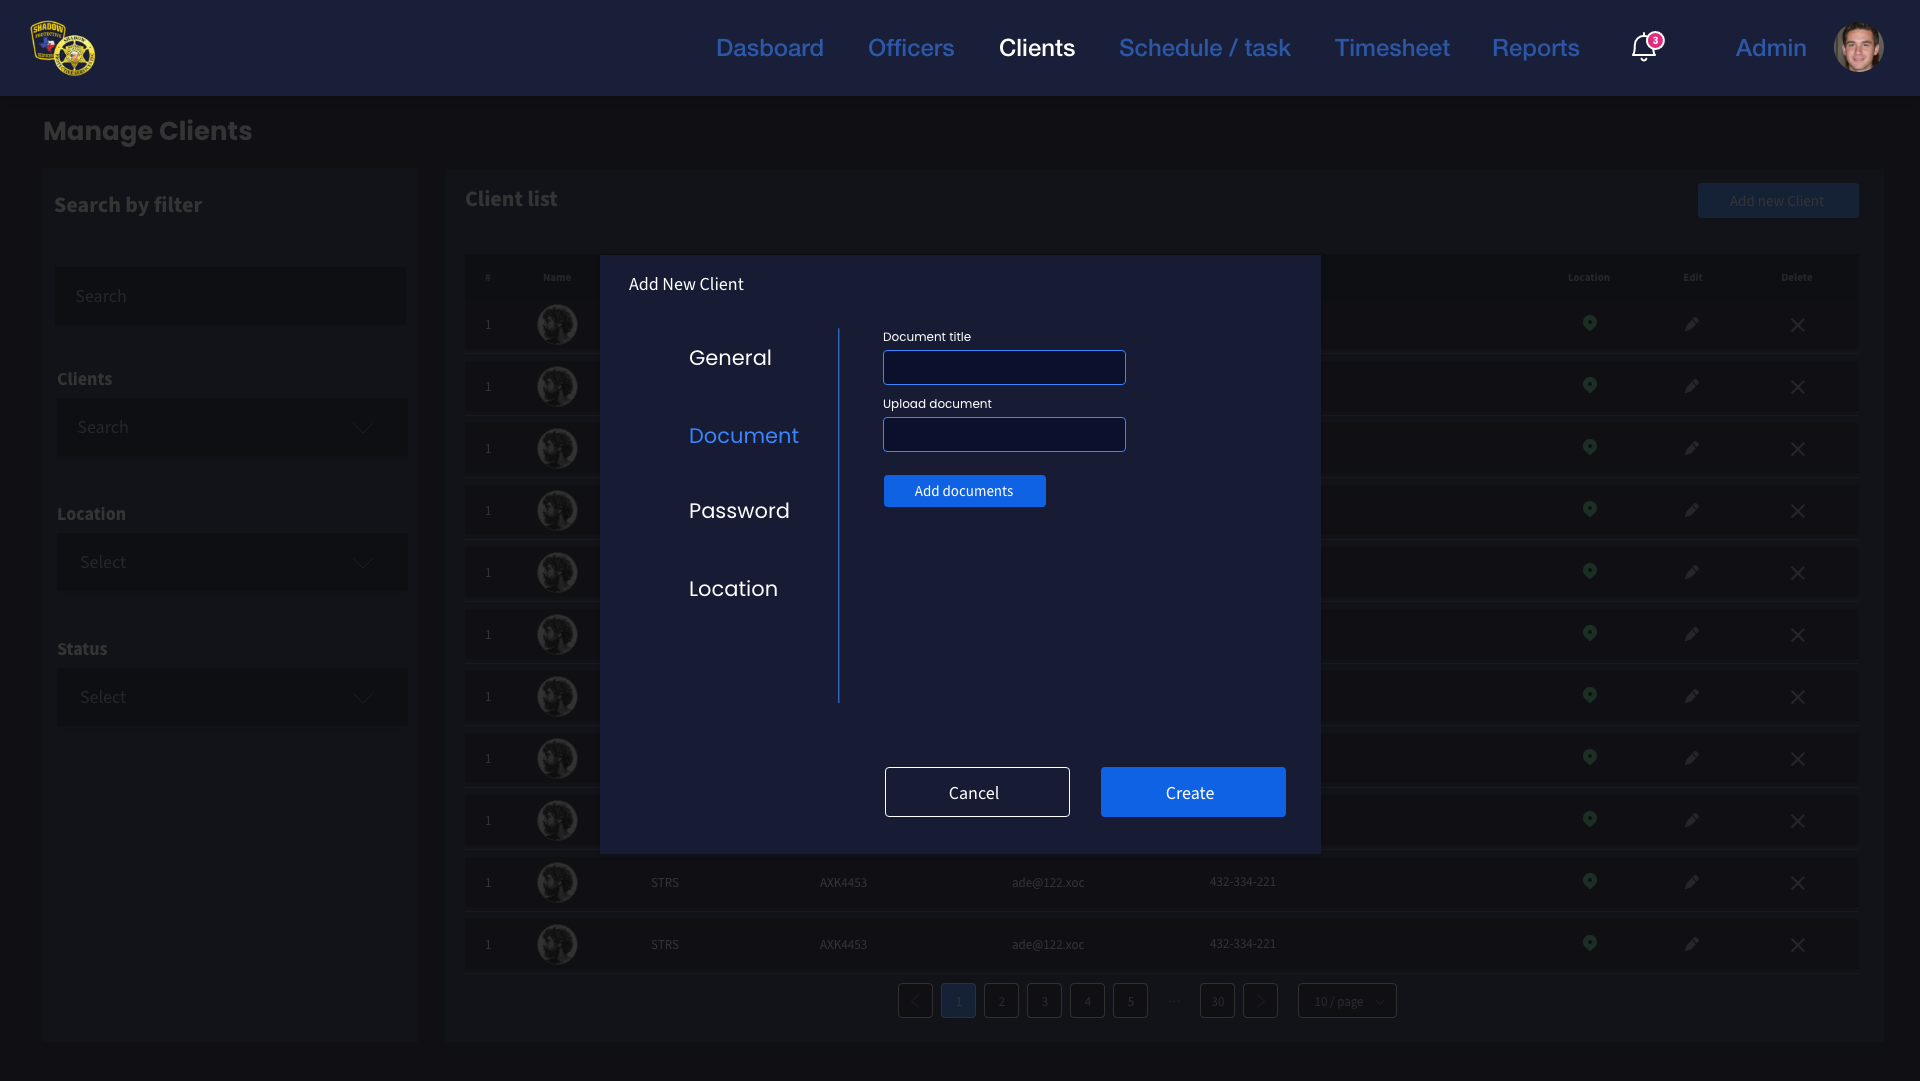Switch to the General tab

point(729,358)
